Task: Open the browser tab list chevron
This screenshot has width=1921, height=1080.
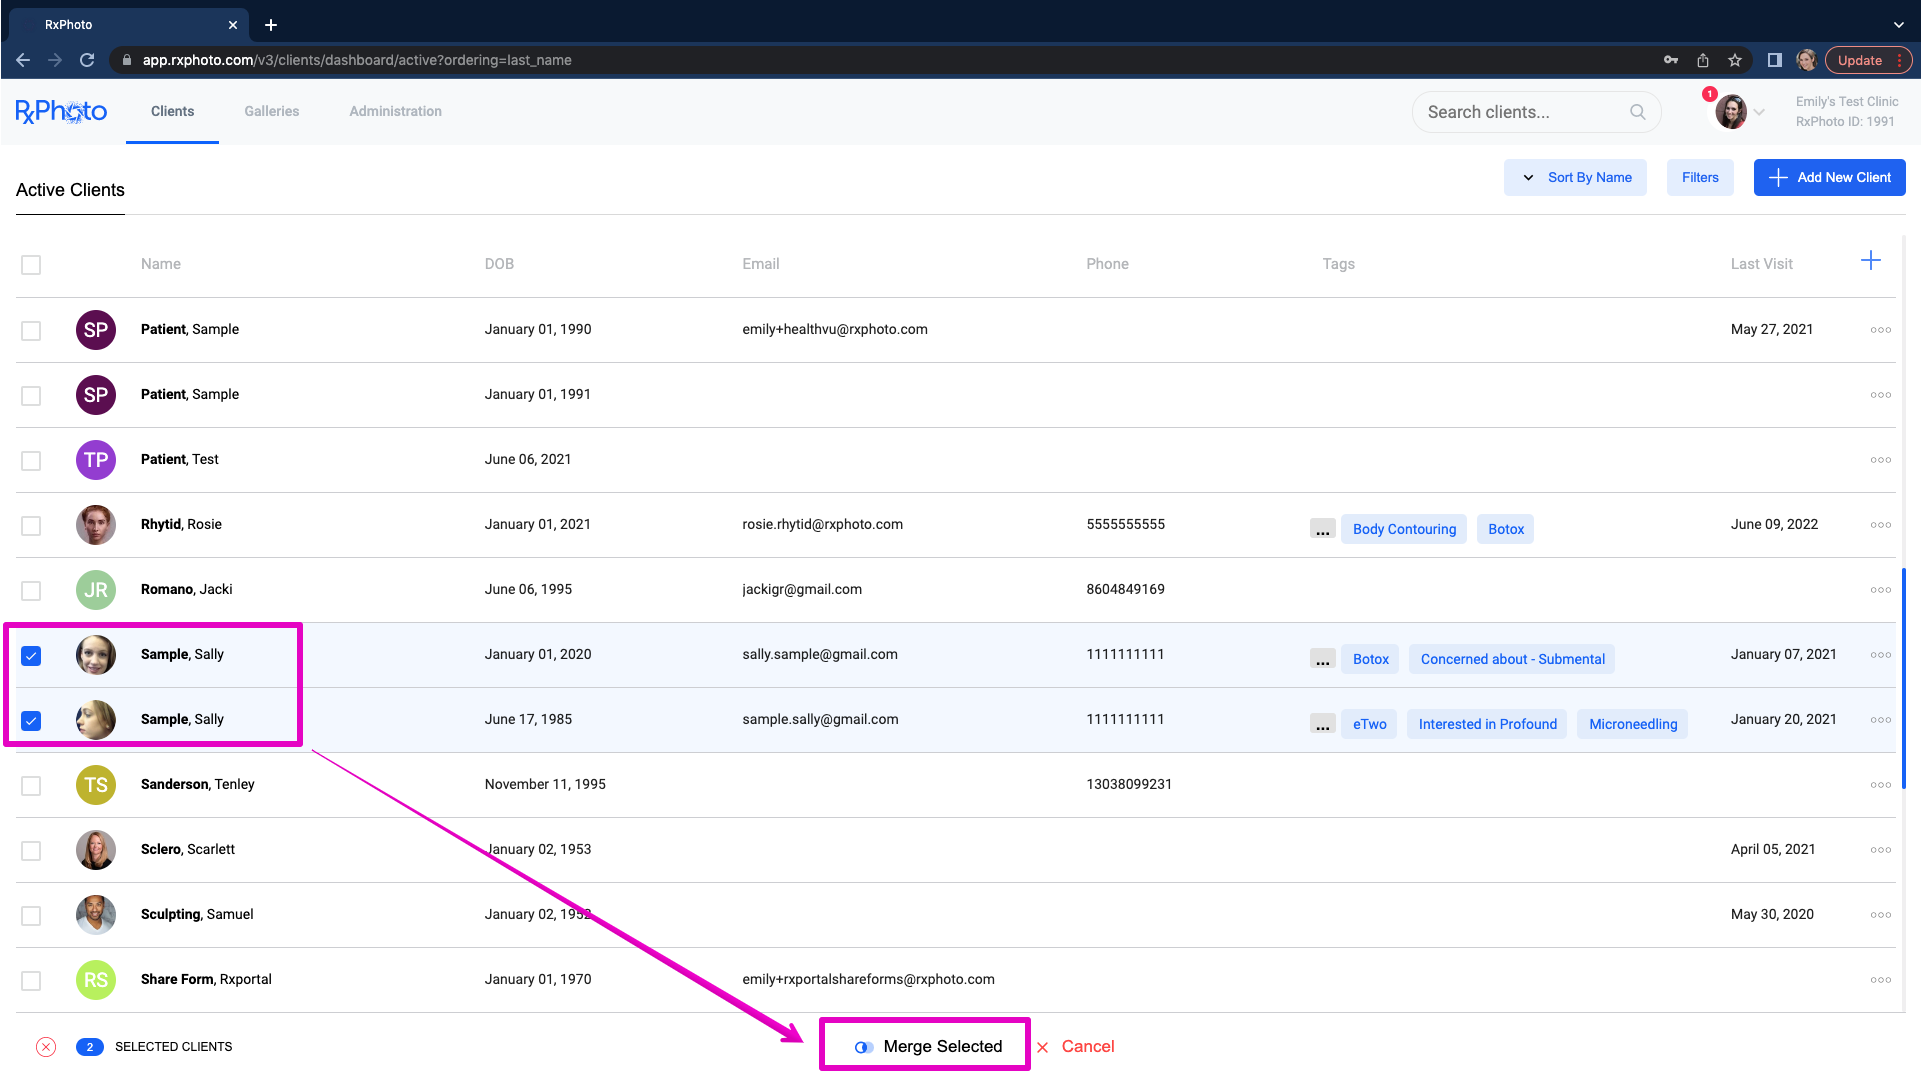Action: (1898, 24)
